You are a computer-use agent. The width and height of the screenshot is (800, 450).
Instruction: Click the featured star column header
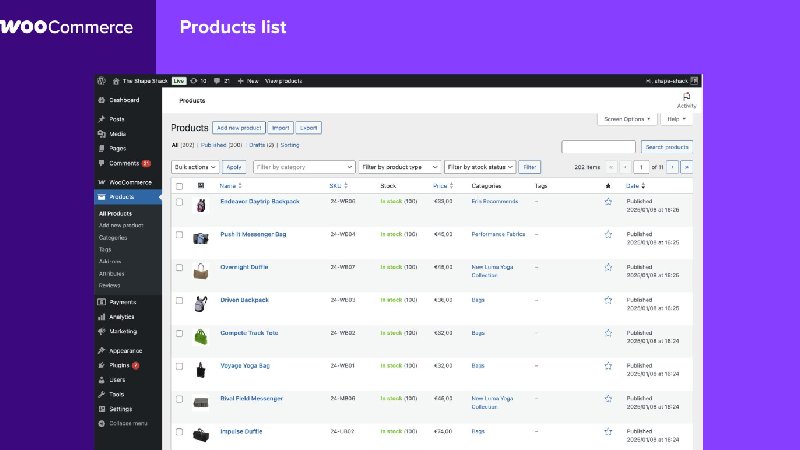pos(608,186)
